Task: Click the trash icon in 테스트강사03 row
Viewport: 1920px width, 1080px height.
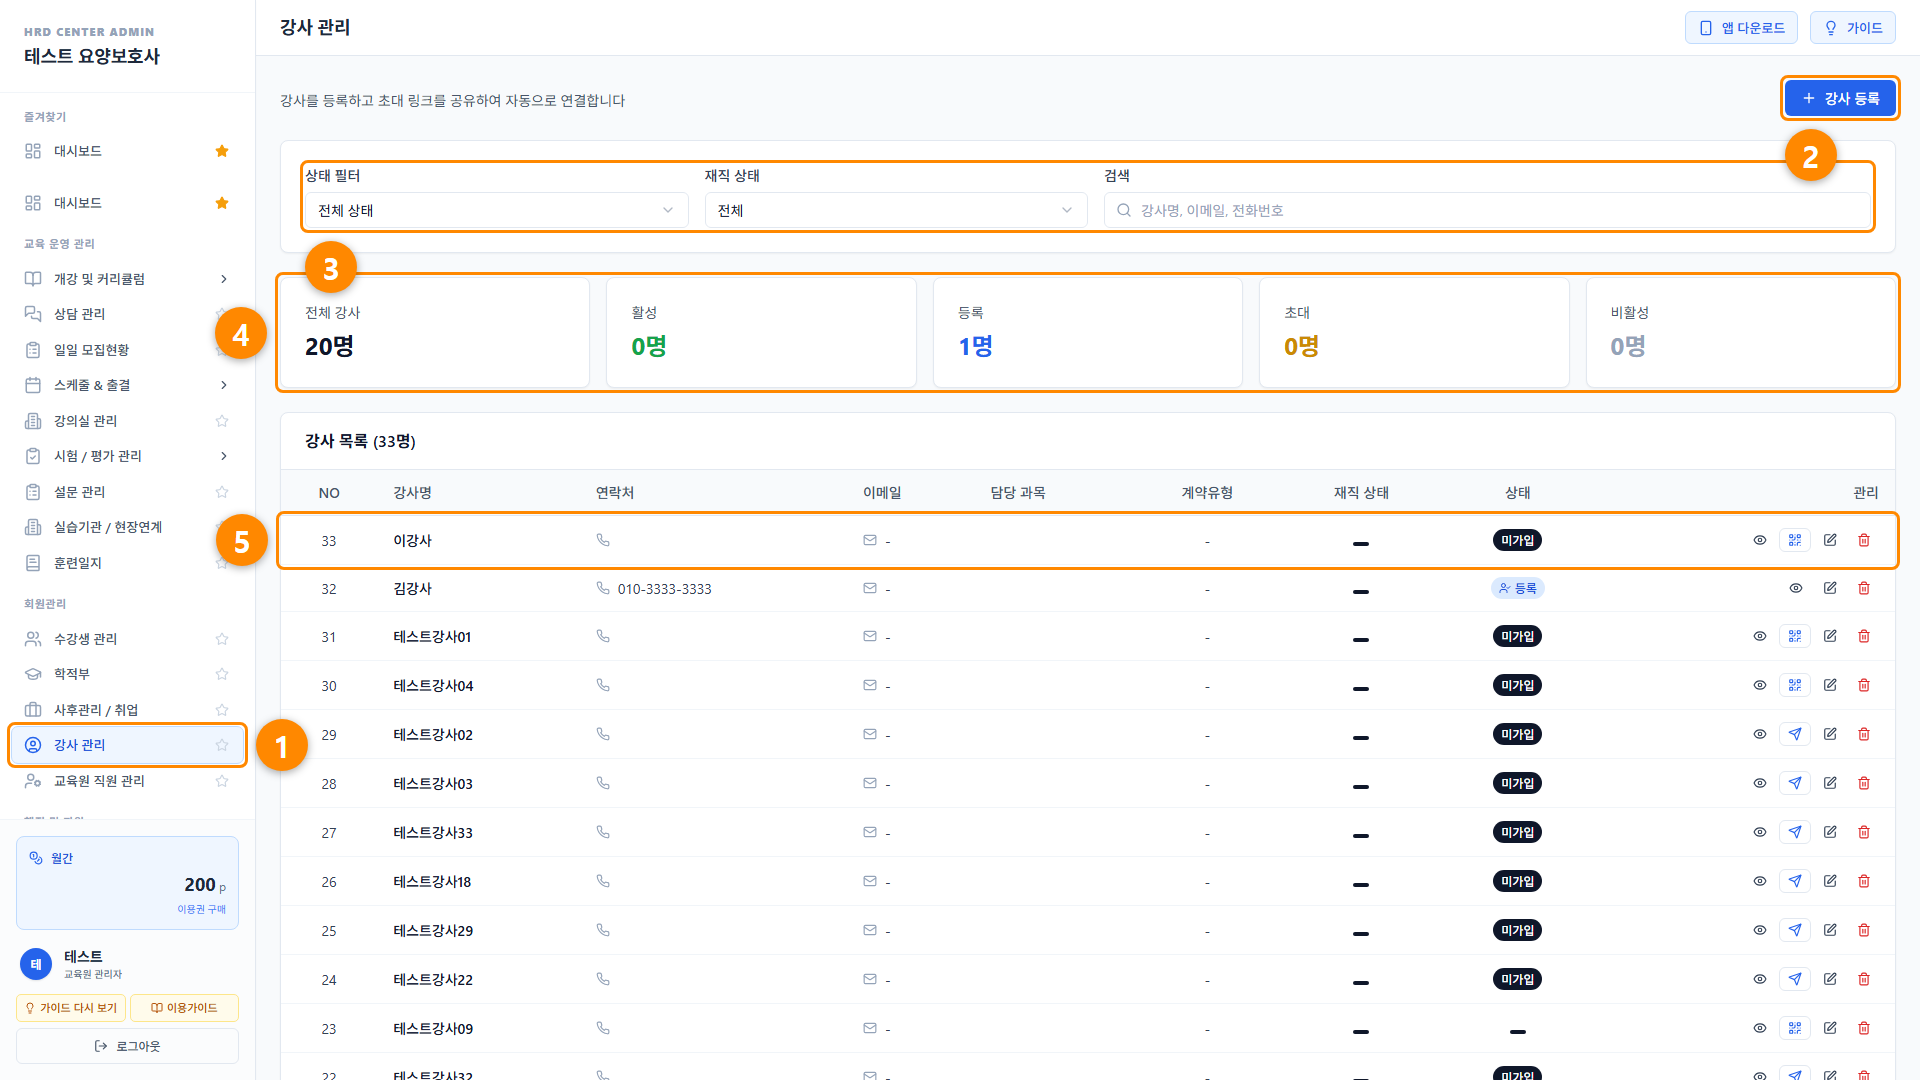Action: tap(1864, 783)
